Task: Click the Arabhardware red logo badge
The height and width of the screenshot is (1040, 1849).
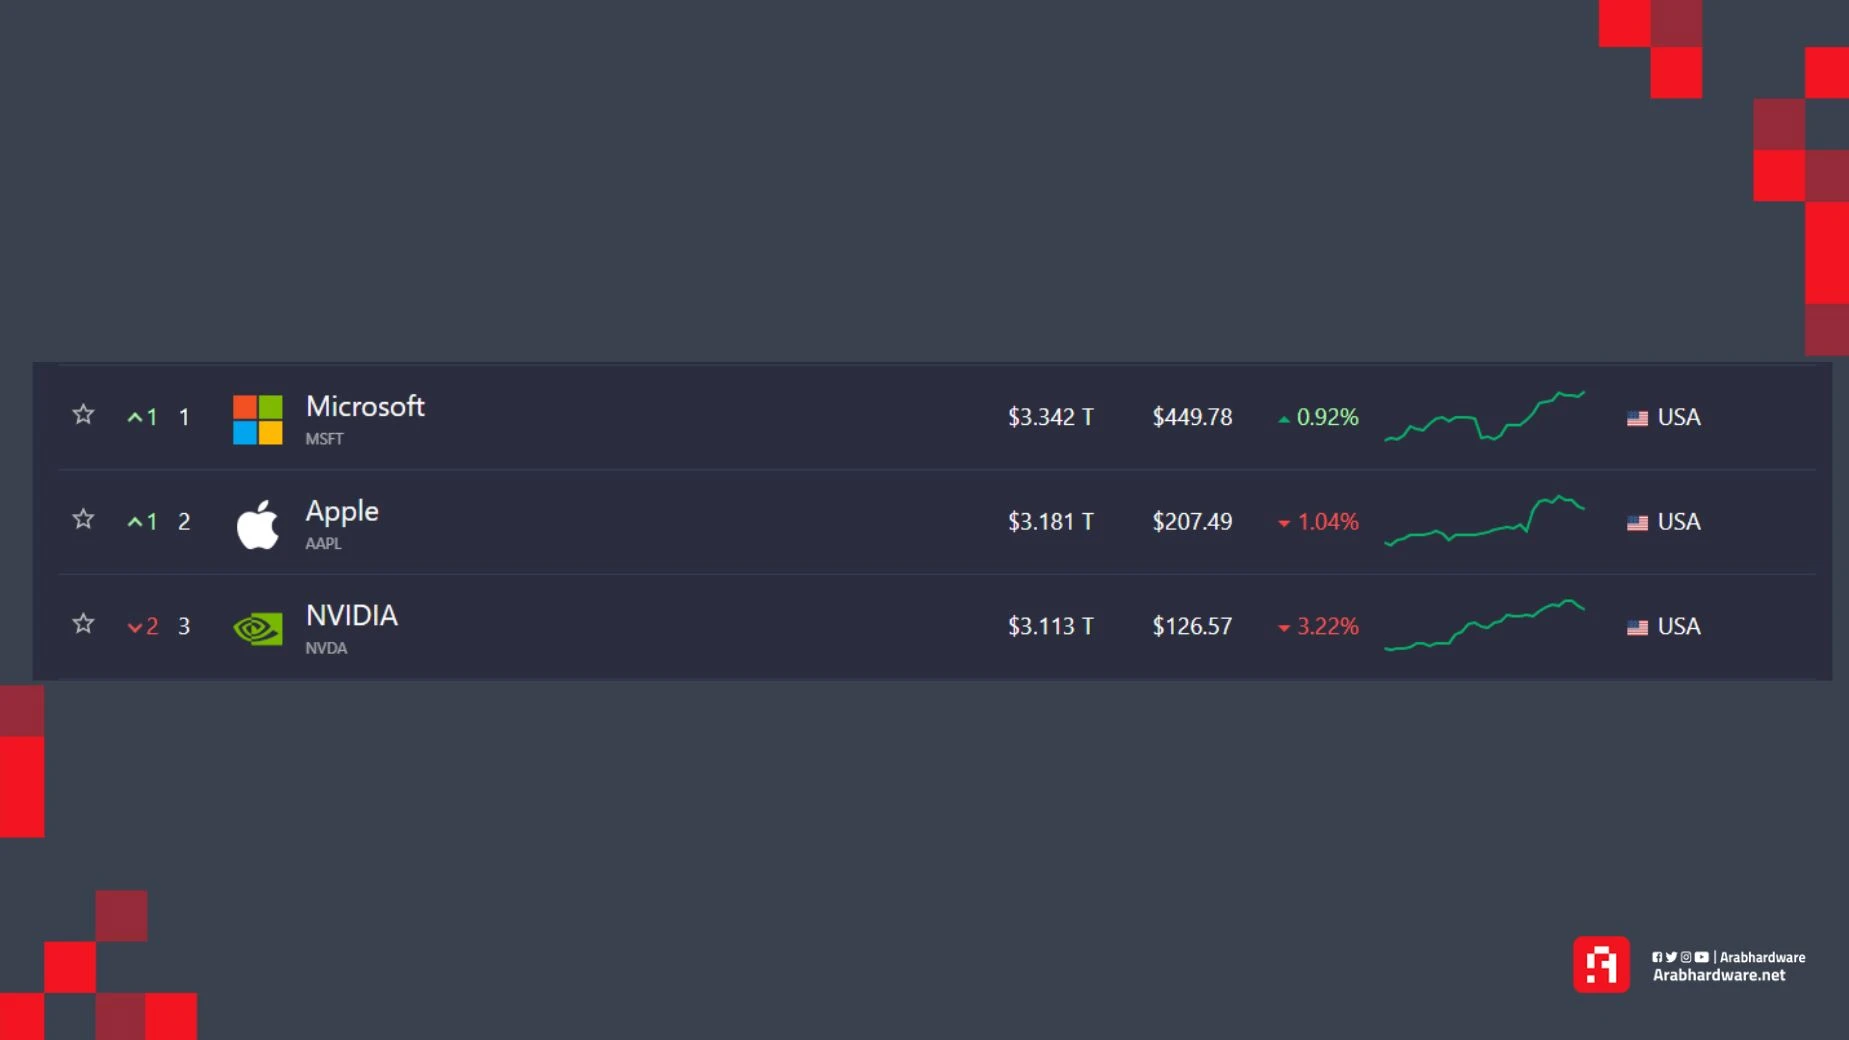Action: point(1601,964)
